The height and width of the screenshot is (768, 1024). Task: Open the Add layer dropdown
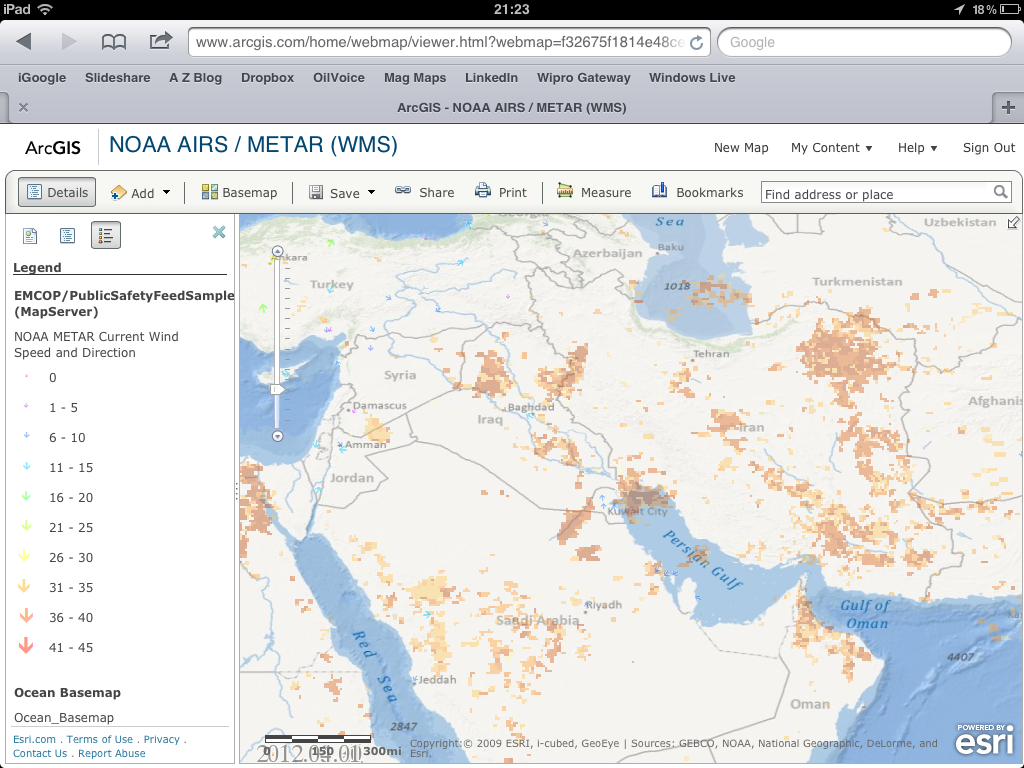click(x=140, y=193)
